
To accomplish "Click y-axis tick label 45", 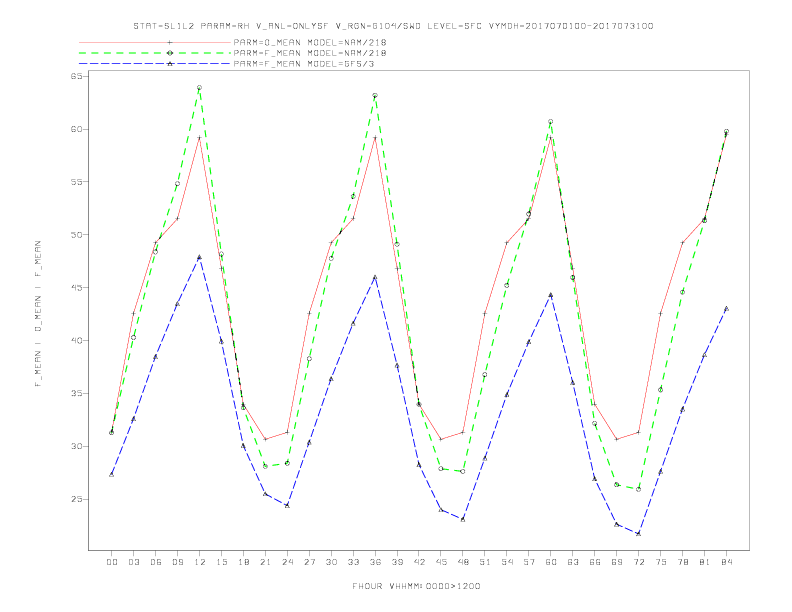I will tap(76, 288).
